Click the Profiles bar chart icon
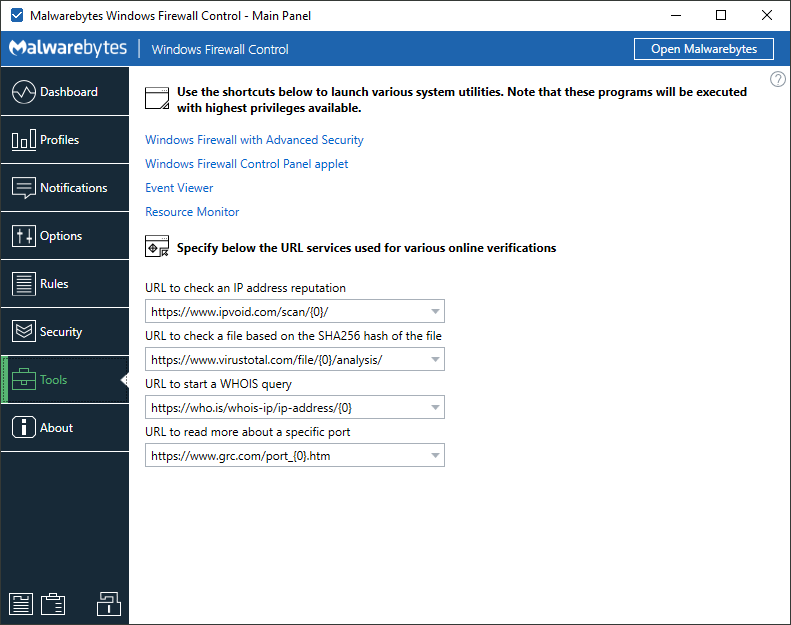The image size is (791, 625). tap(23, 140)
